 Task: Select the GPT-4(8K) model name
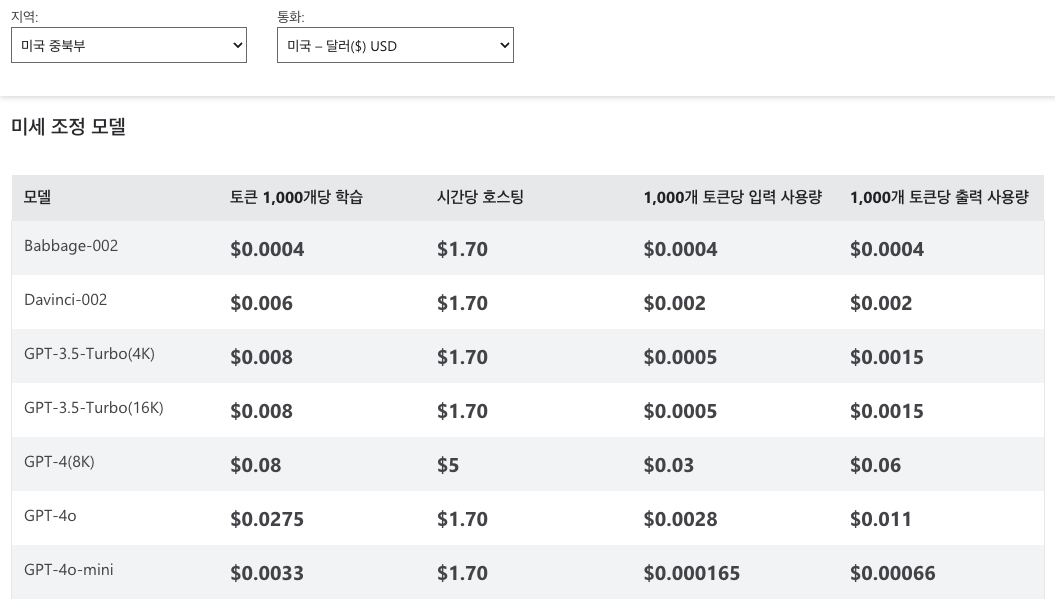pos(59,462)
